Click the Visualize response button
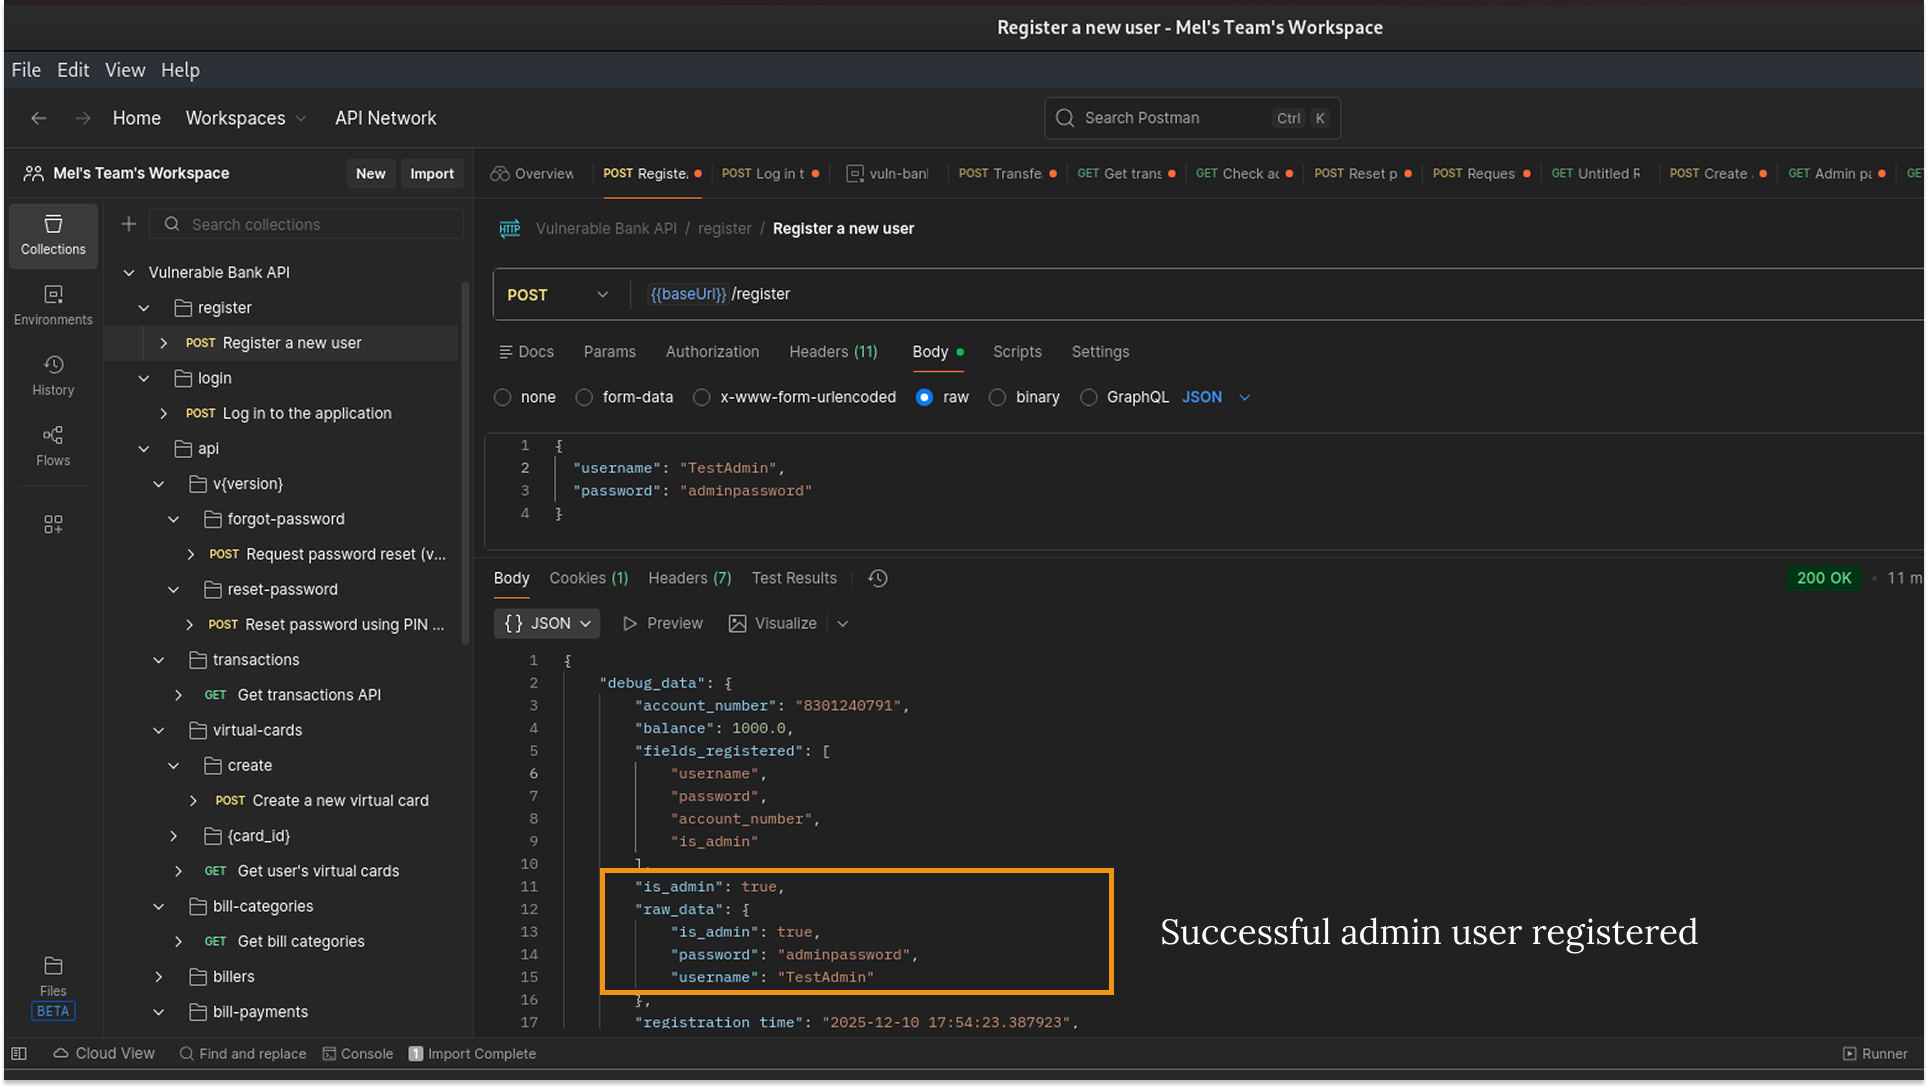 pyautogui.click(x=773, y=623)
